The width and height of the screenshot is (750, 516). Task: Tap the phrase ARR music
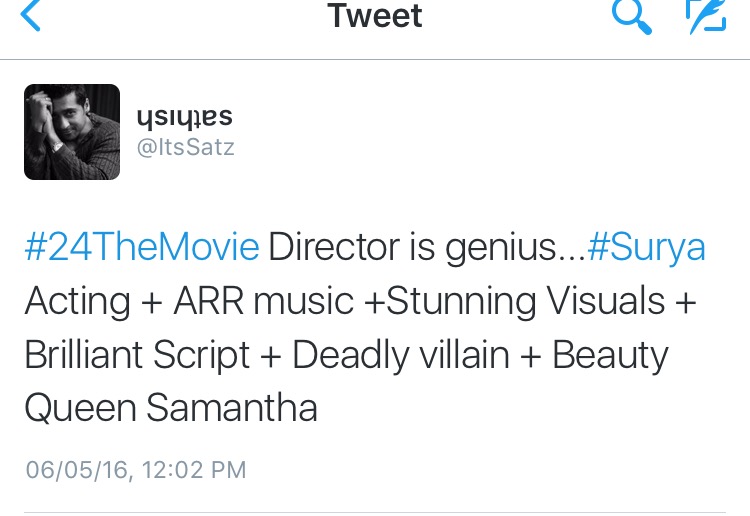(x=264, y=301)
